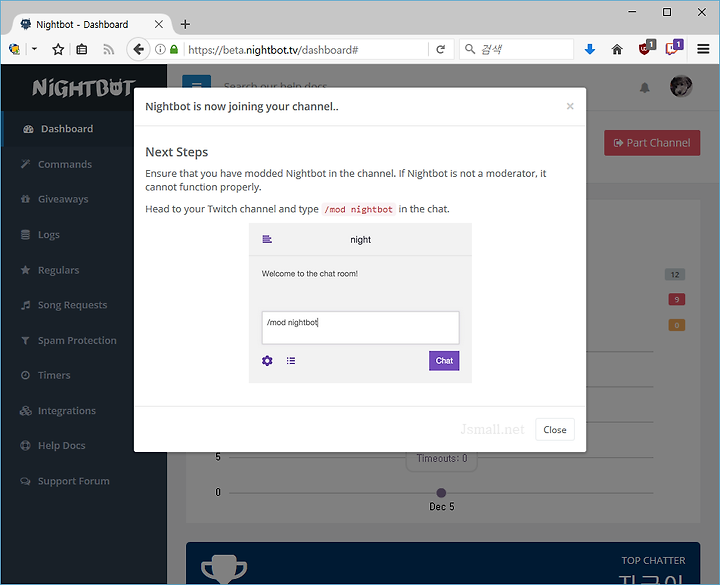This screenshot has width=720, height=585.
Task: Click the Close button in modal footer
Action: click(555, 429)
